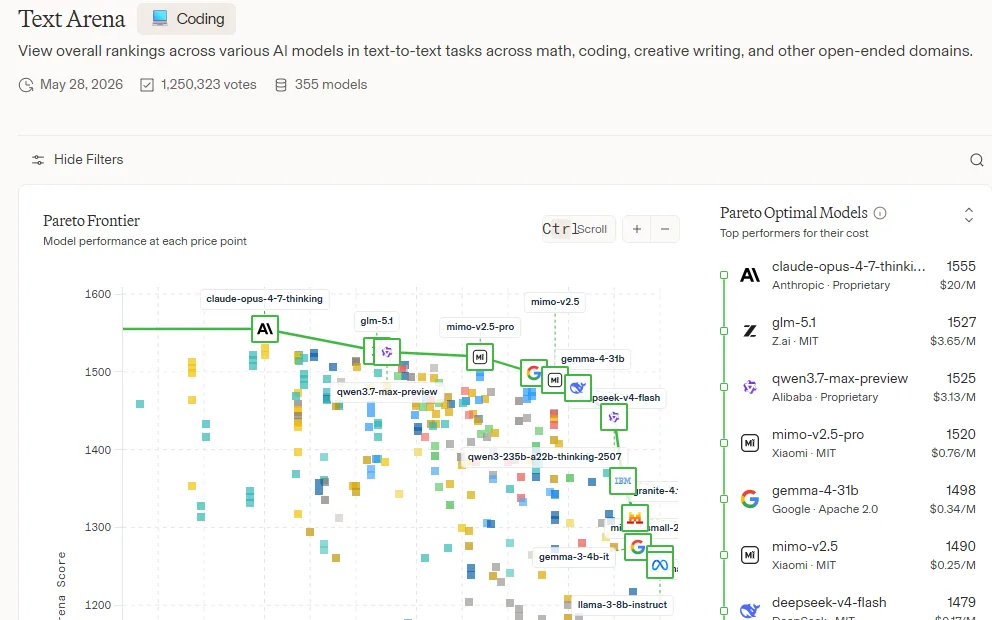
Task: Click the May 28, 2026 date text
Action: 81,85
